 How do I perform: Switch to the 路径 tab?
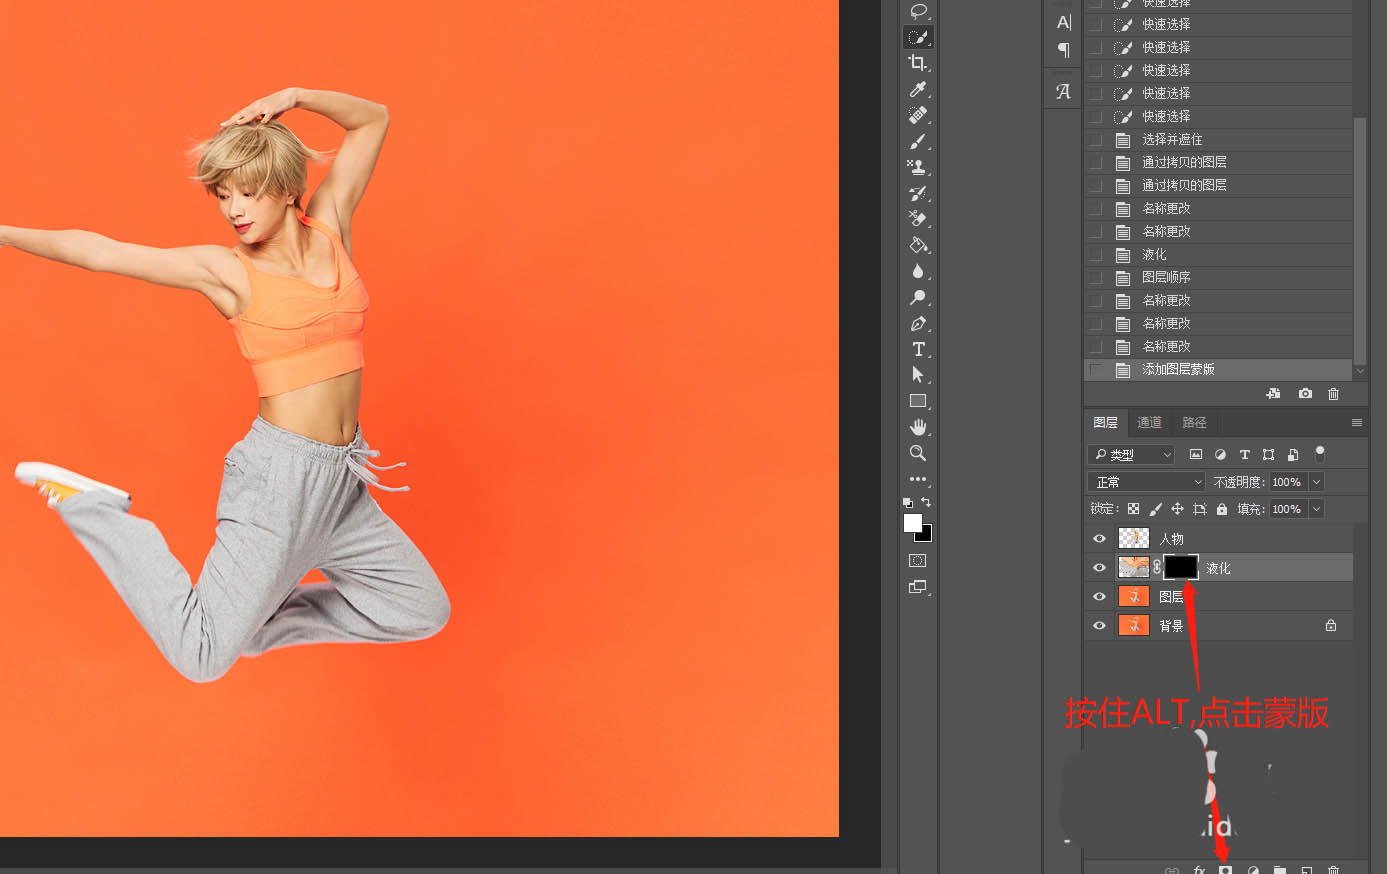[1195, 422]
